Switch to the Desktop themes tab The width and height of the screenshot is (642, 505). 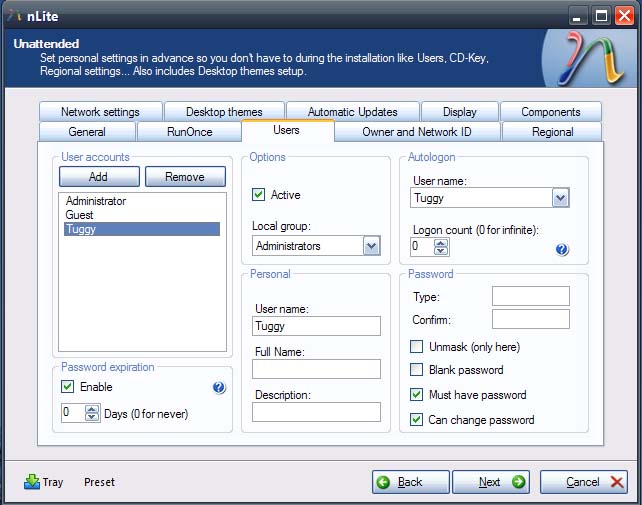pos(224,112)
